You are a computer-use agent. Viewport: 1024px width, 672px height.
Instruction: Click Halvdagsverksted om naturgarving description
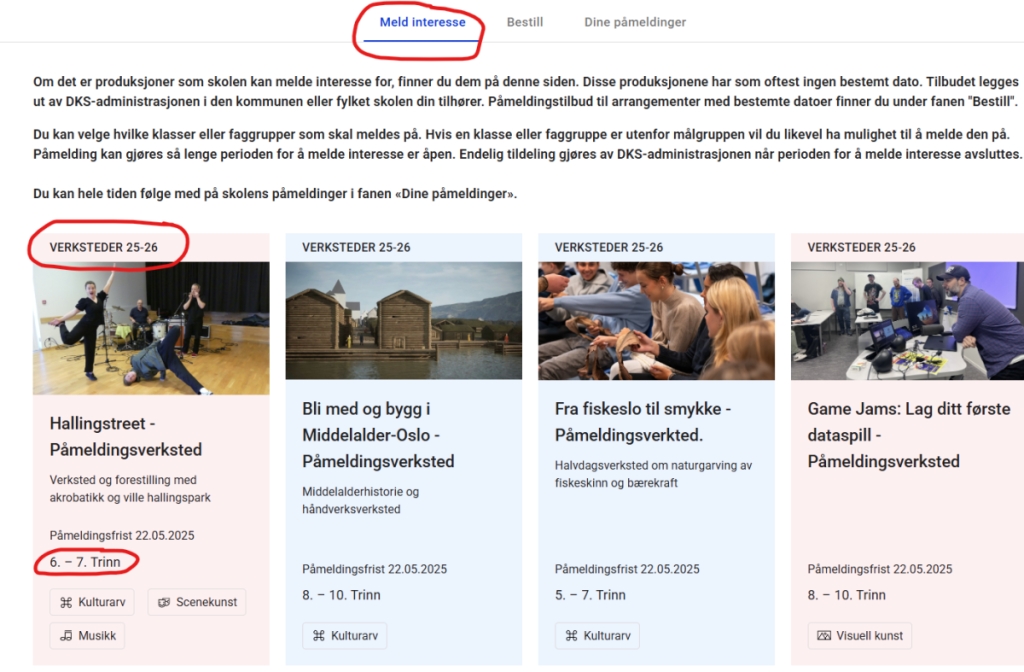(x=653, y=474)
